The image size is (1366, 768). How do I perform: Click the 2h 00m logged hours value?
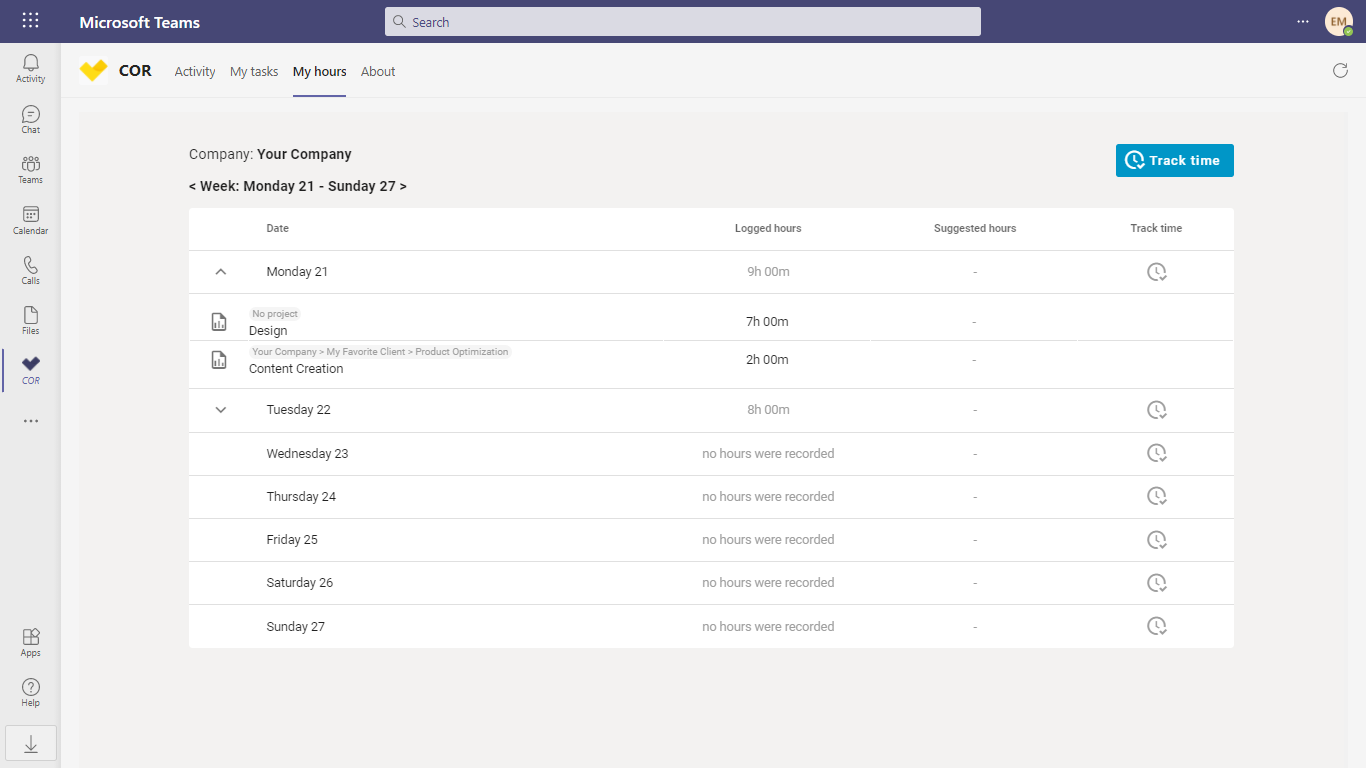[x=768, y=360]
